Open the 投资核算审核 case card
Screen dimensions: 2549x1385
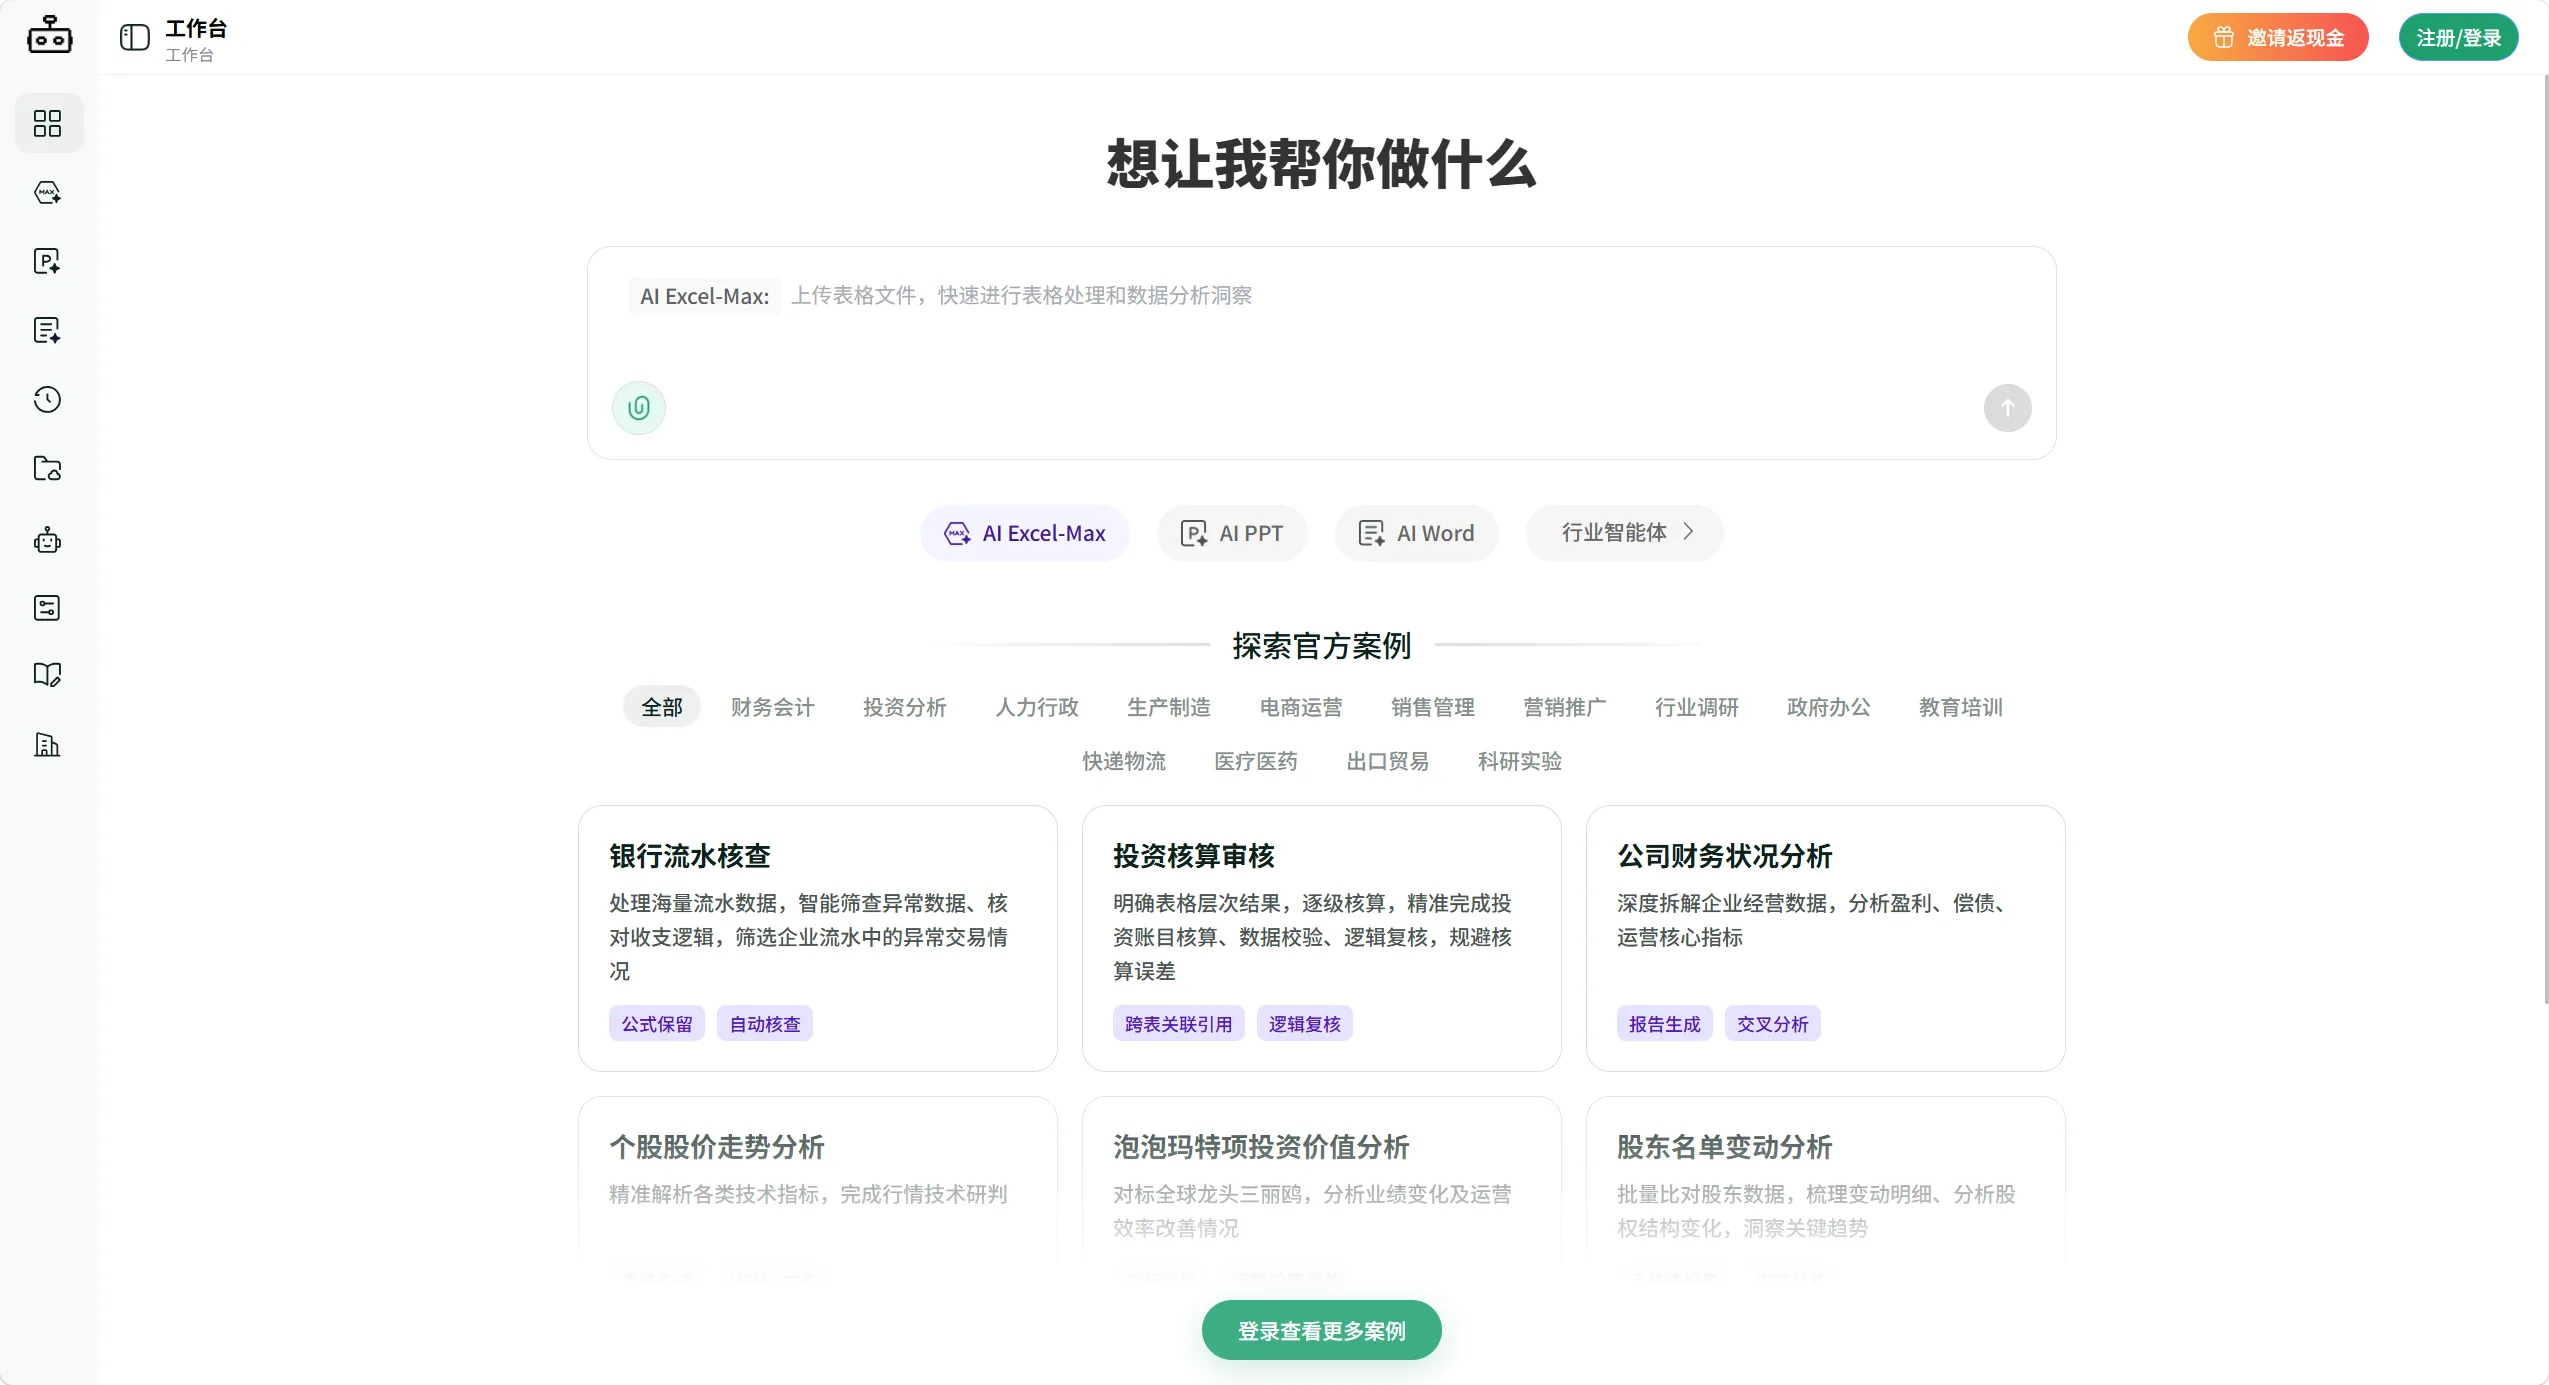(x=1321, y=938)
